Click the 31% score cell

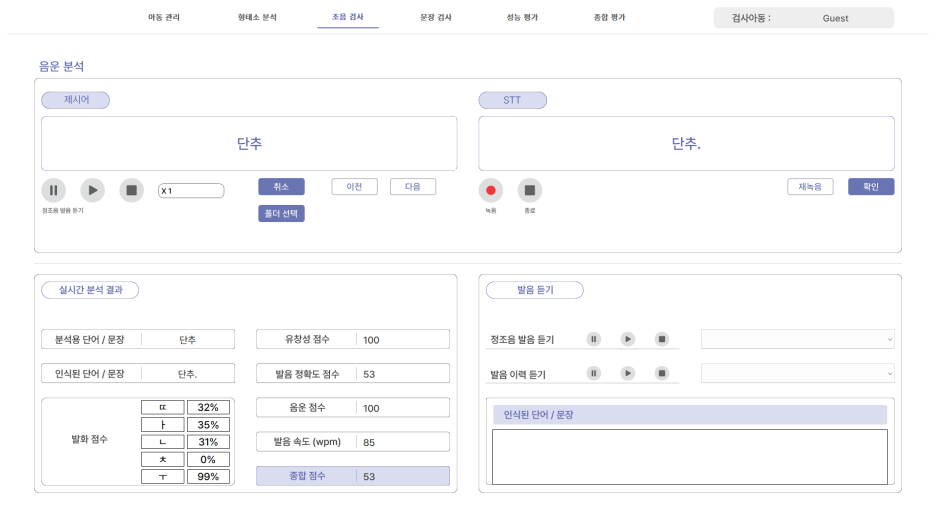coord(208,442)
